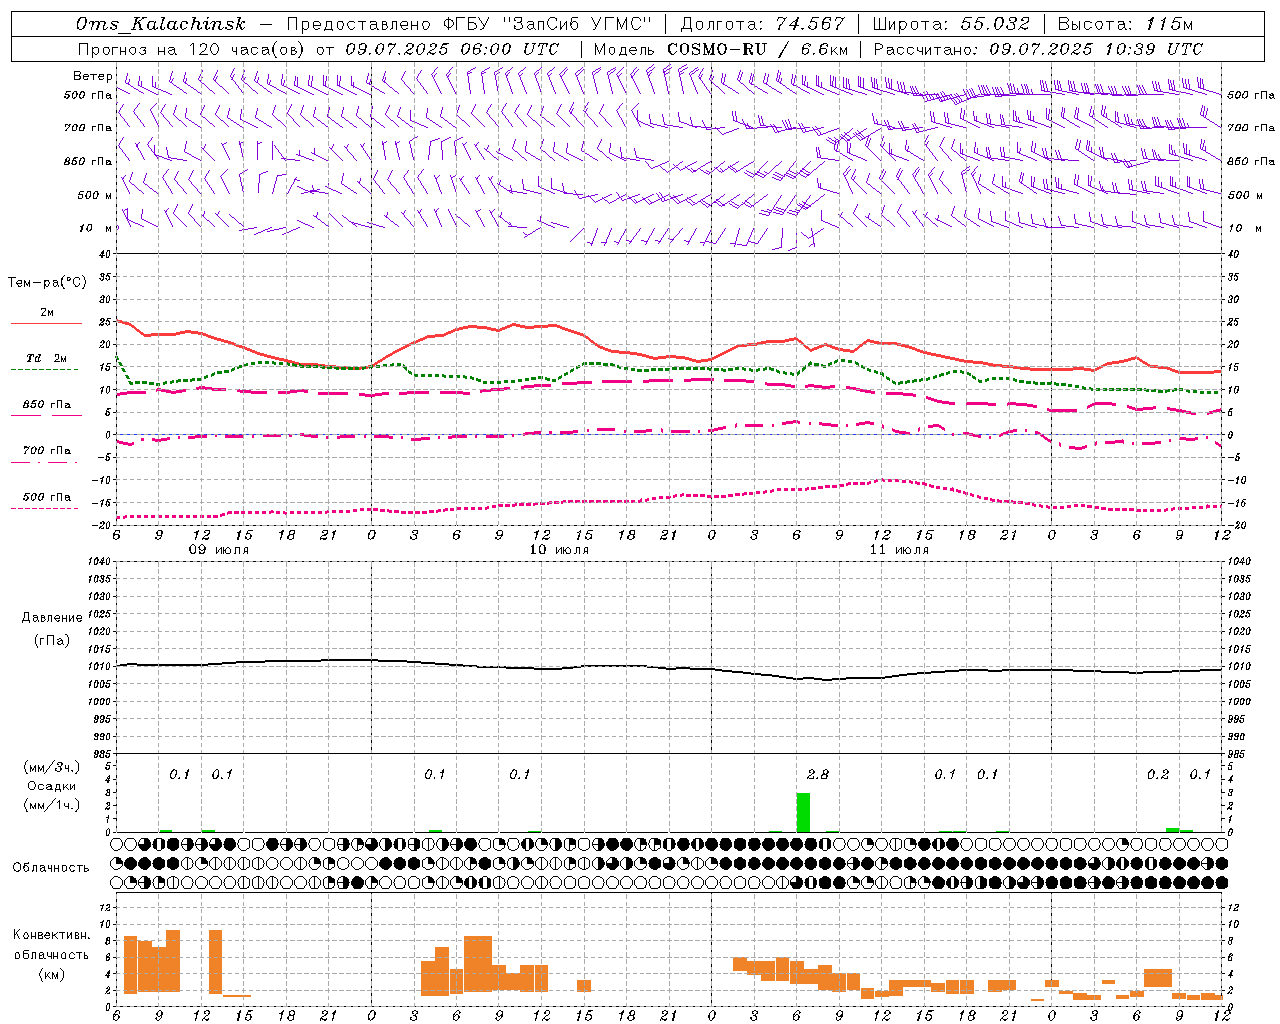1280x1024 pixels.
Task: Click the 'Давление' pressure panel label
Action: pos(52,618)
